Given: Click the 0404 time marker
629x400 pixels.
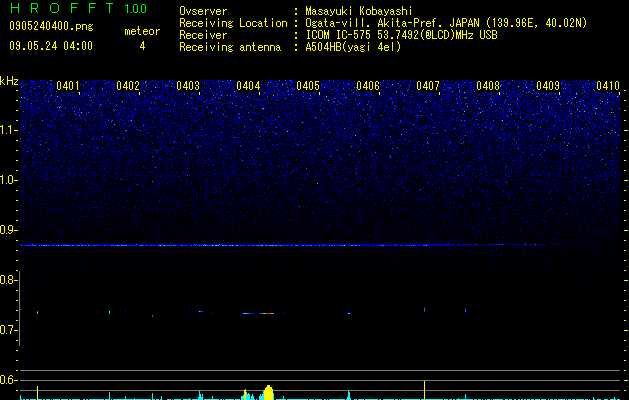Looking at the screenshot, I should (x=248, y=86).
